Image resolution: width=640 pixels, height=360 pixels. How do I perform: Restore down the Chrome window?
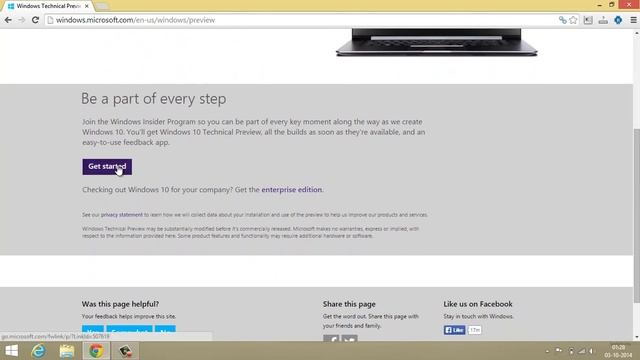[611, 5]
